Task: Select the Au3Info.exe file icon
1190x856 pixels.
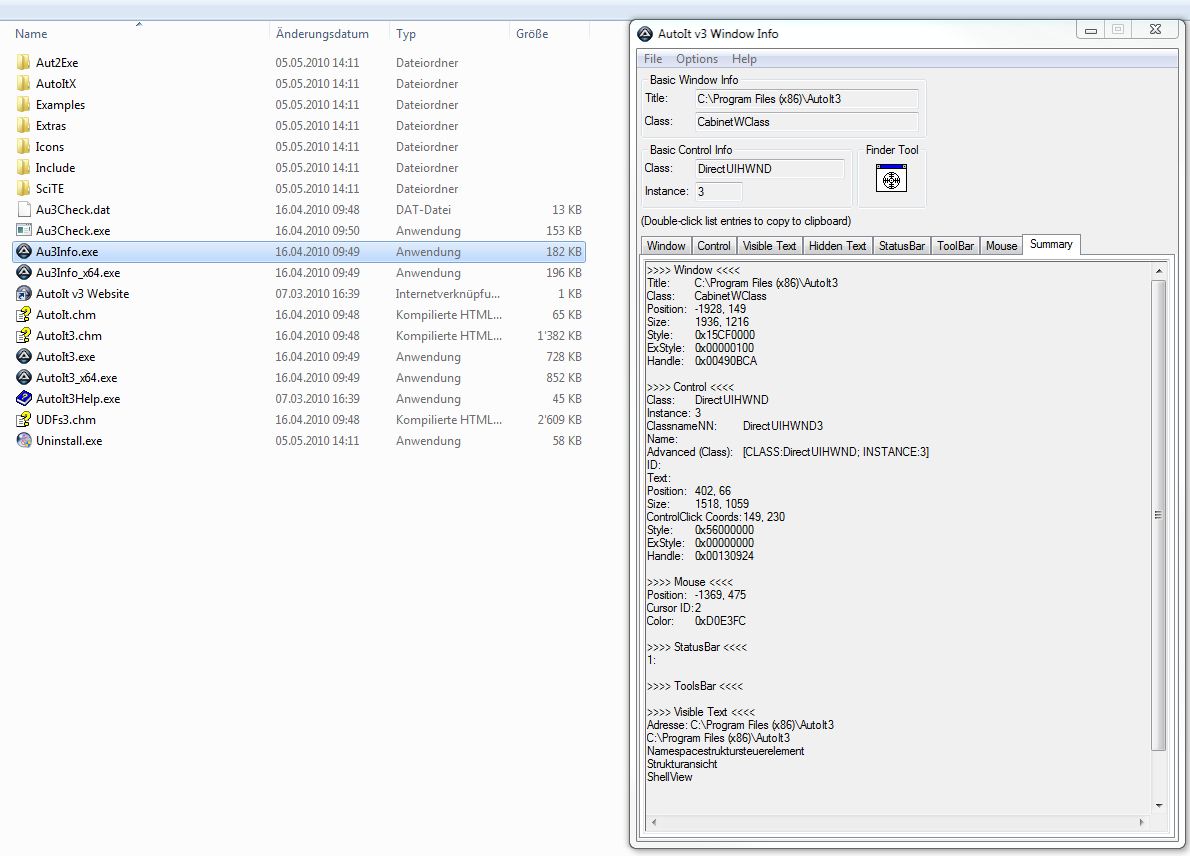Action: (25, 252)
